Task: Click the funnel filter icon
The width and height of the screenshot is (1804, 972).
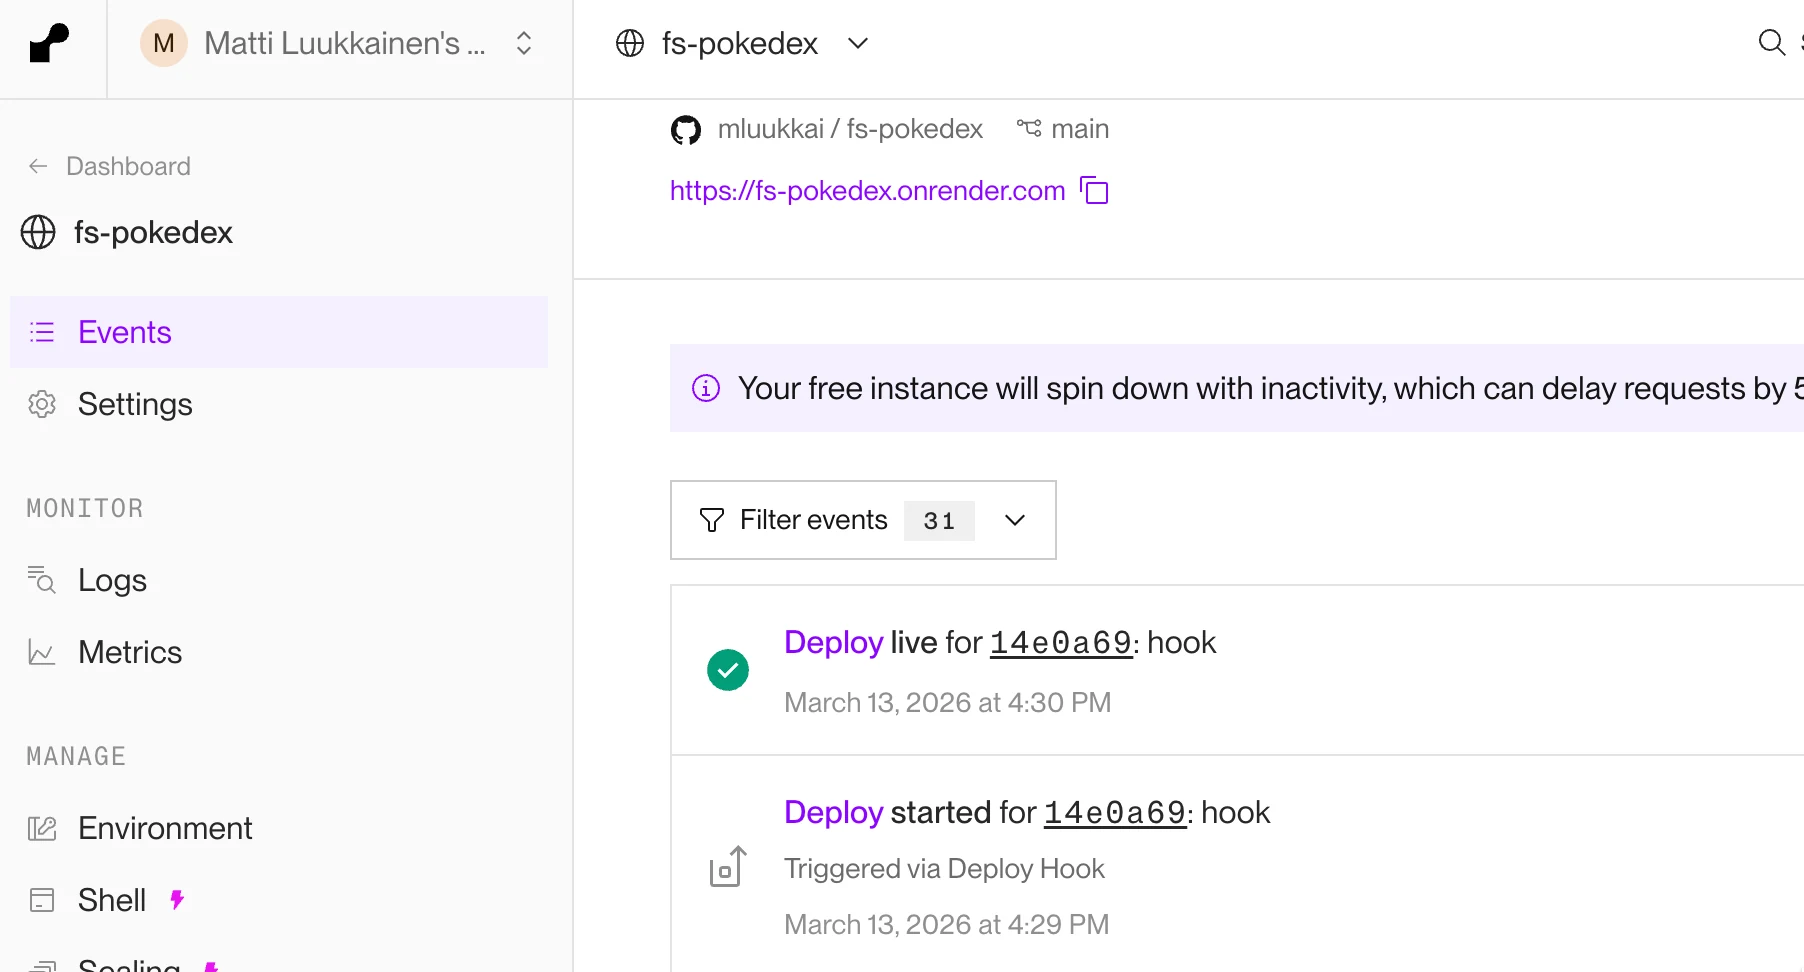Action: (711, 520)
